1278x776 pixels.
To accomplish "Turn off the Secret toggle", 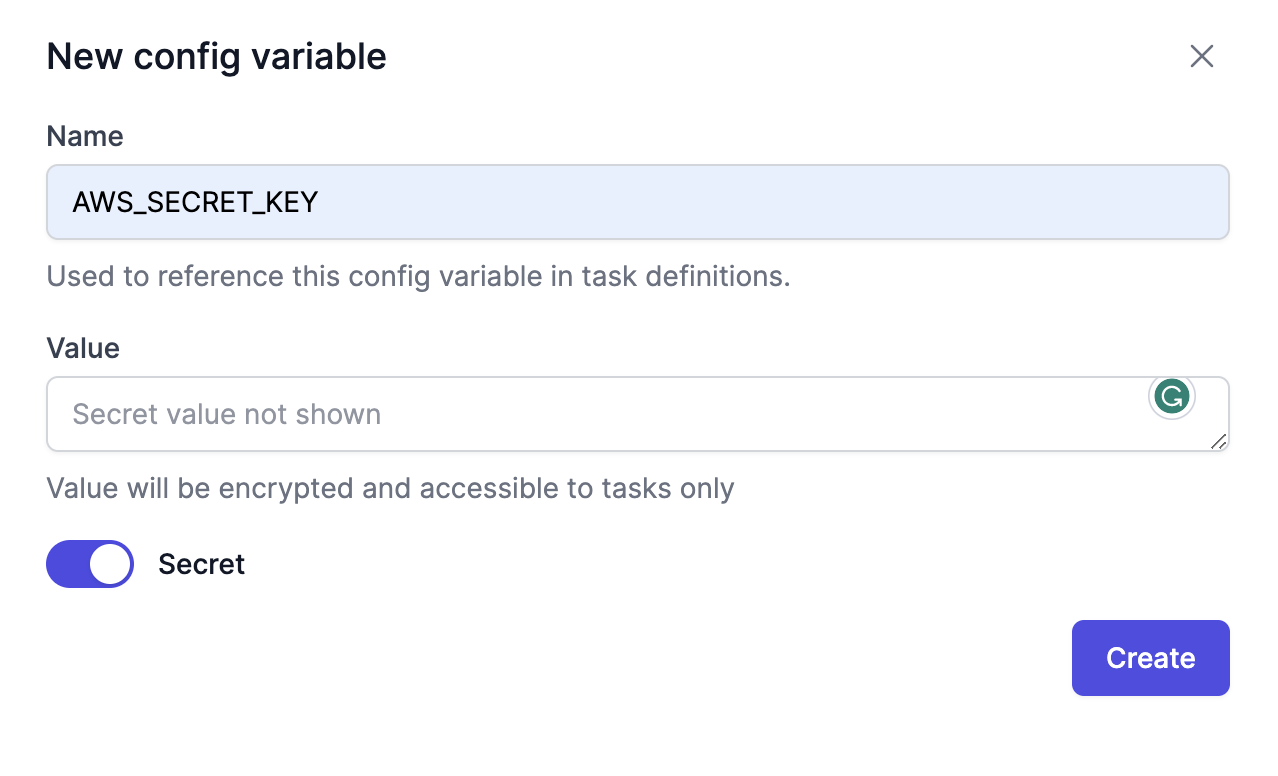I will [90, 564].
